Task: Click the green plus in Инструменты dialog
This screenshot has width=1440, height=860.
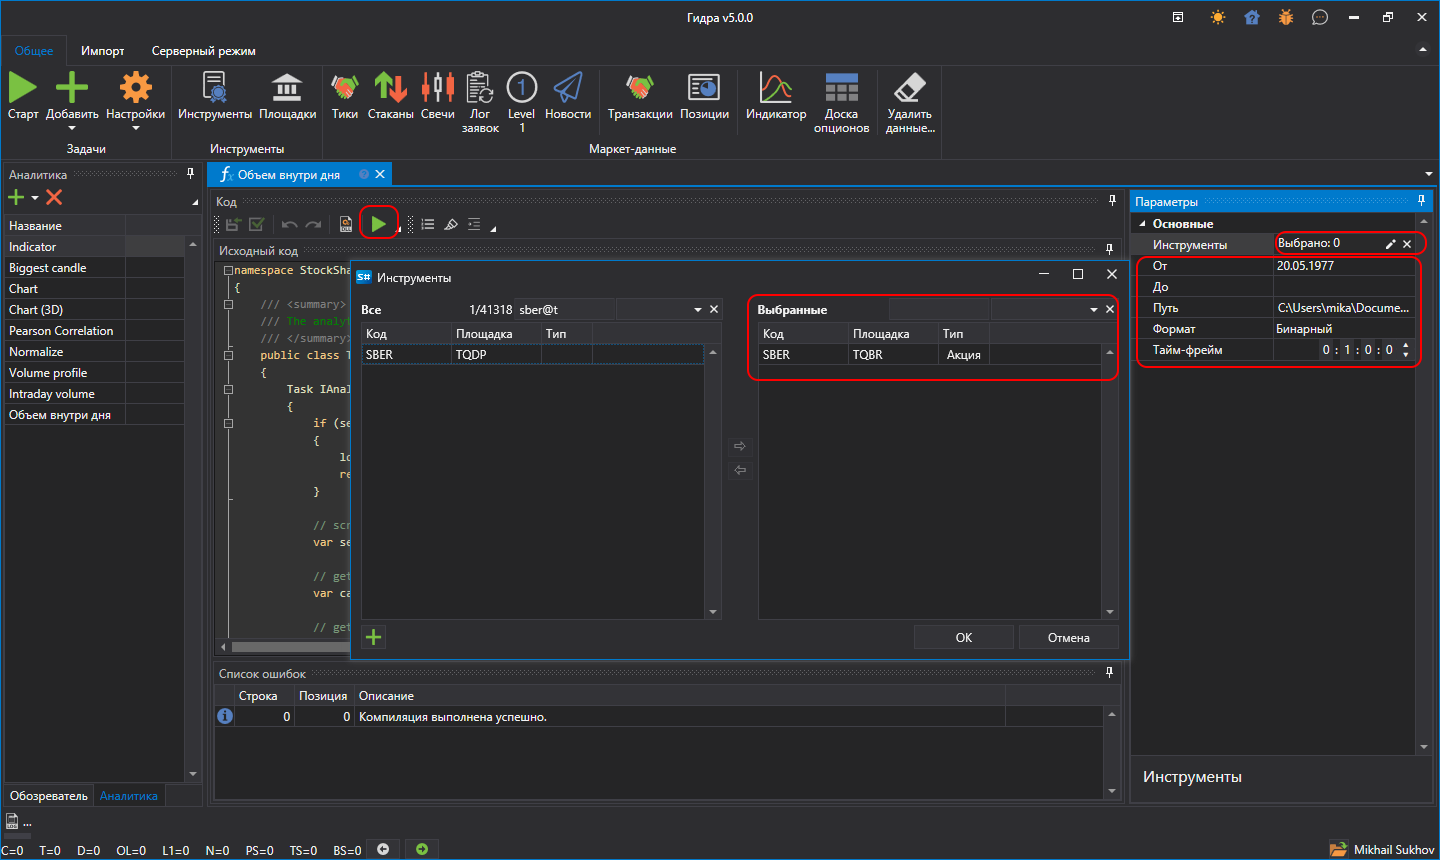Action: [374, 637]
